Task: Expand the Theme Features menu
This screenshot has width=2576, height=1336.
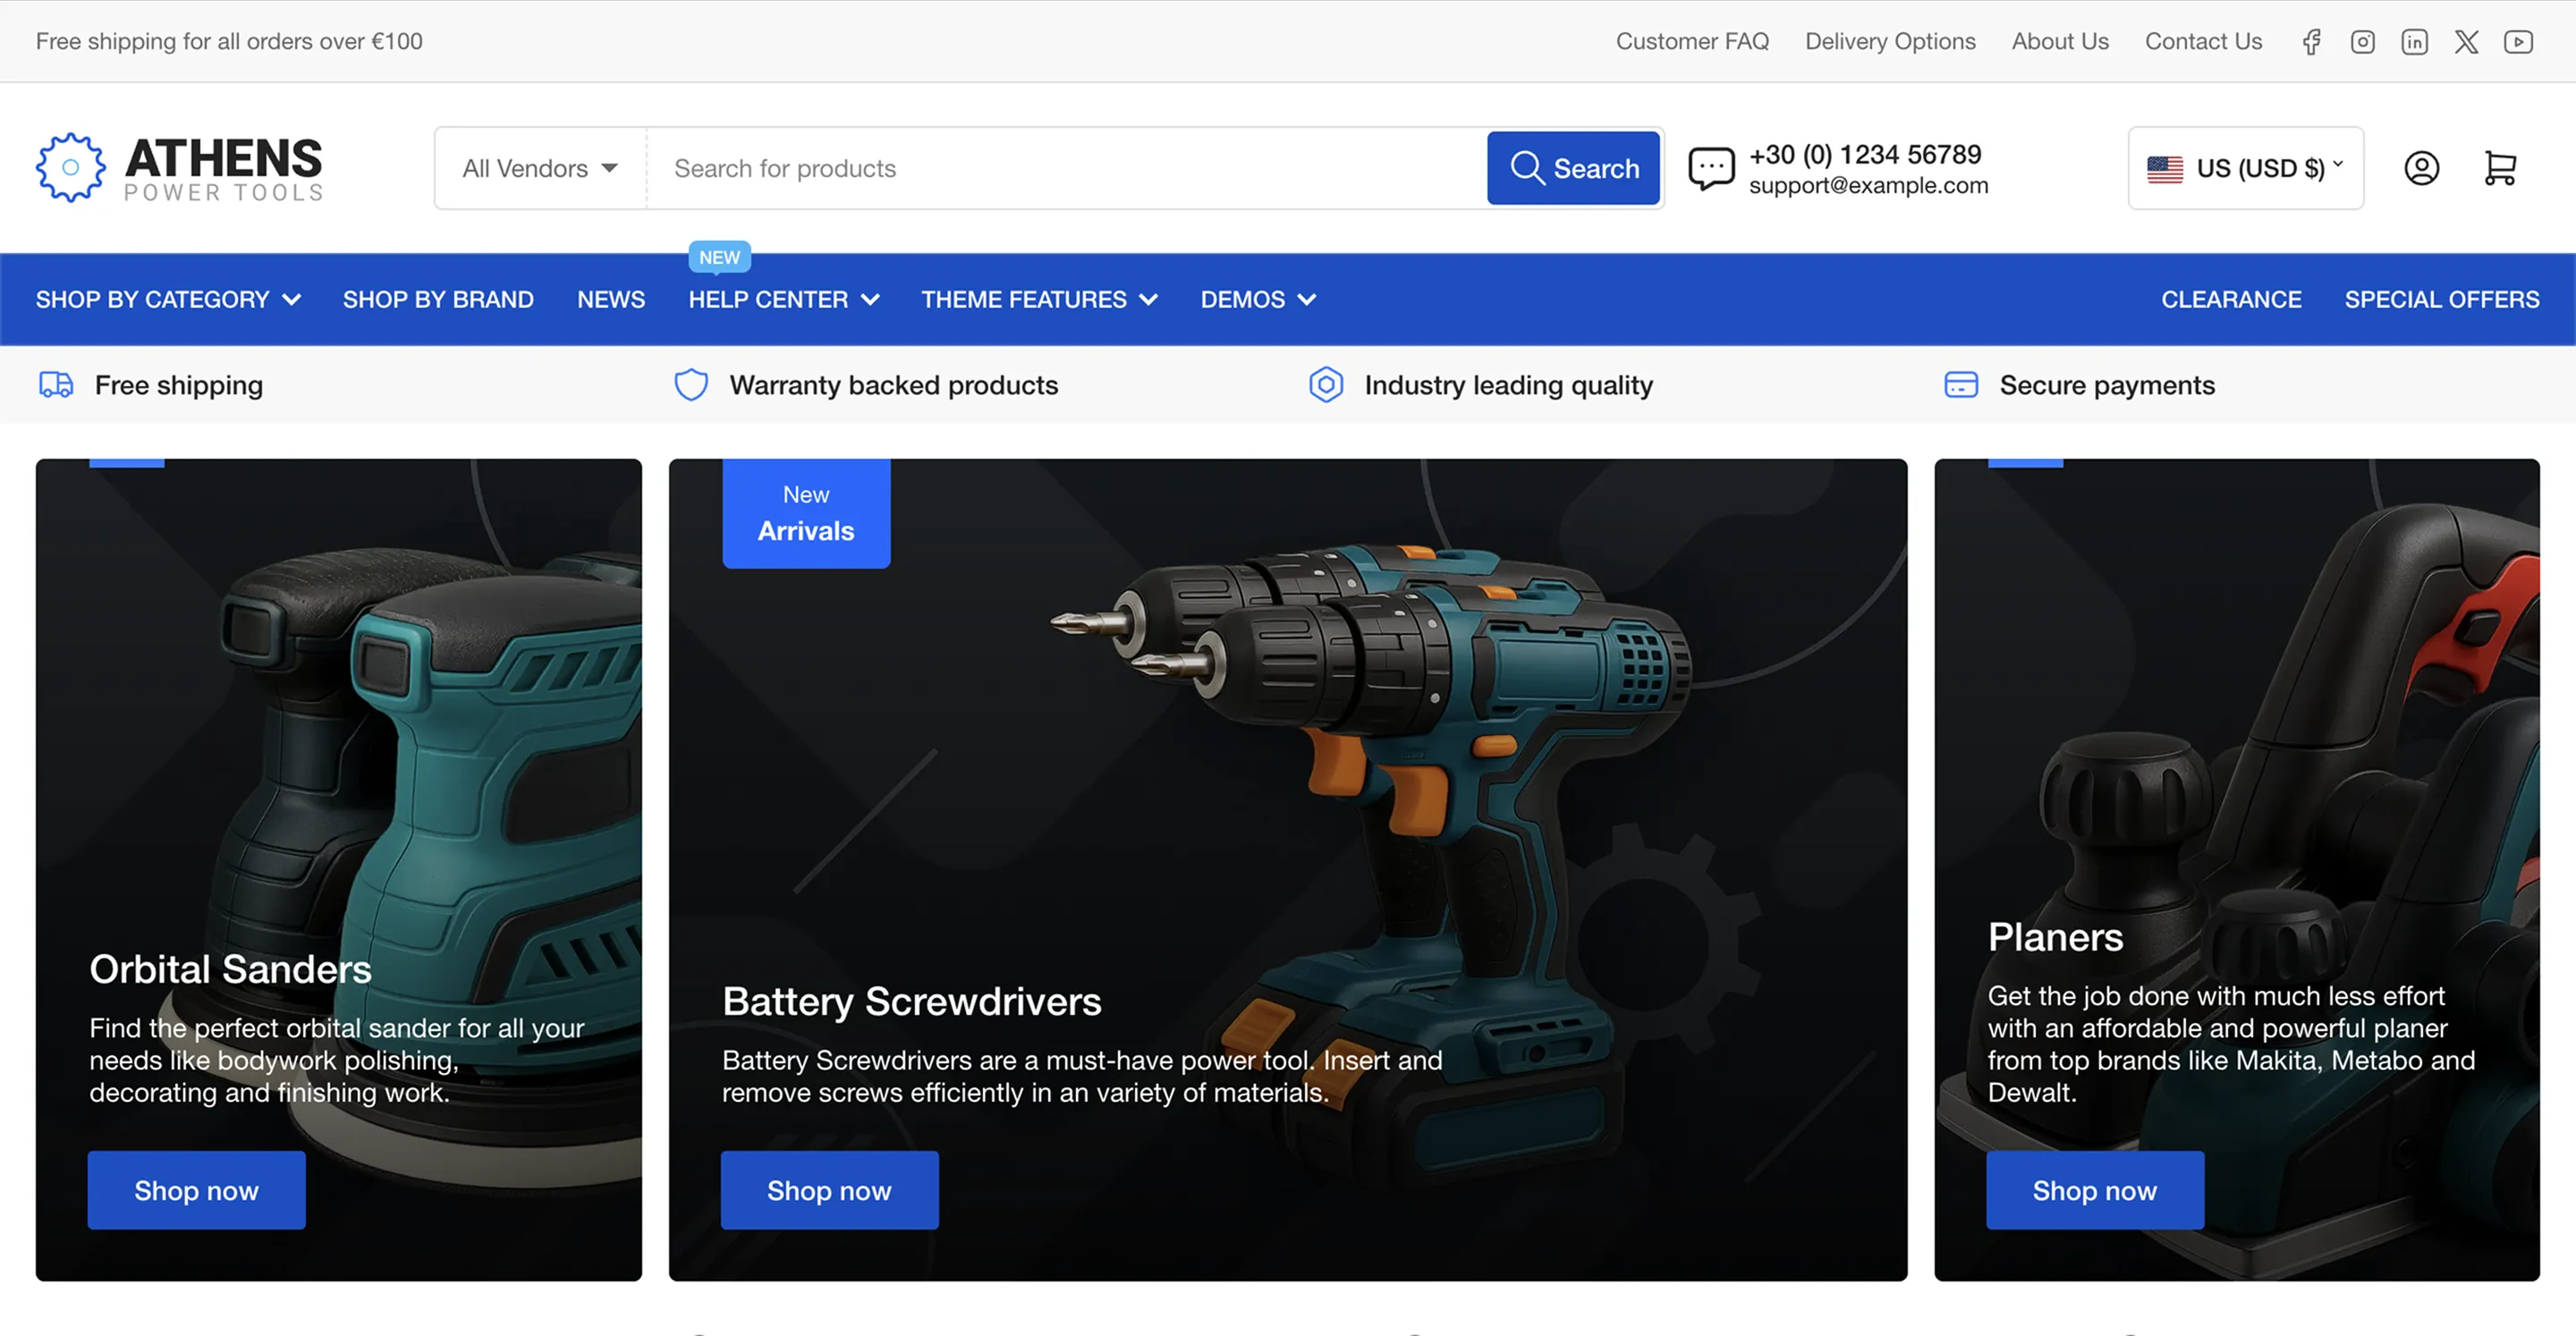Action: pyautogui.click(x=1039, y=300)
